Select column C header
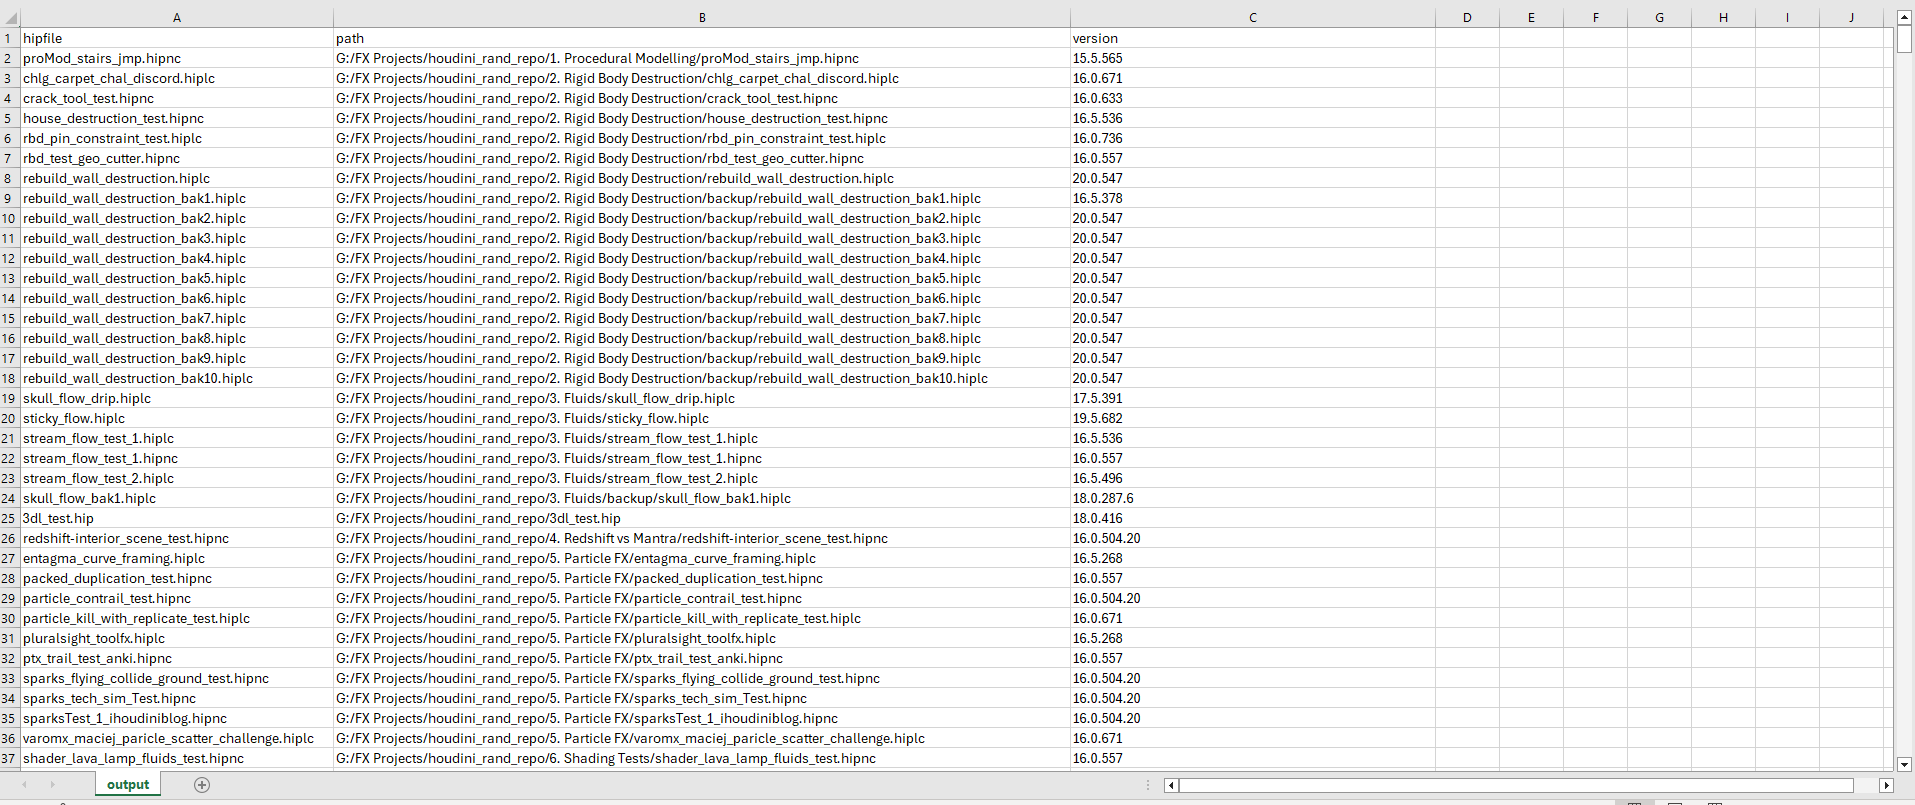This screenshot has width=1915, height=805. (1252, 18)
